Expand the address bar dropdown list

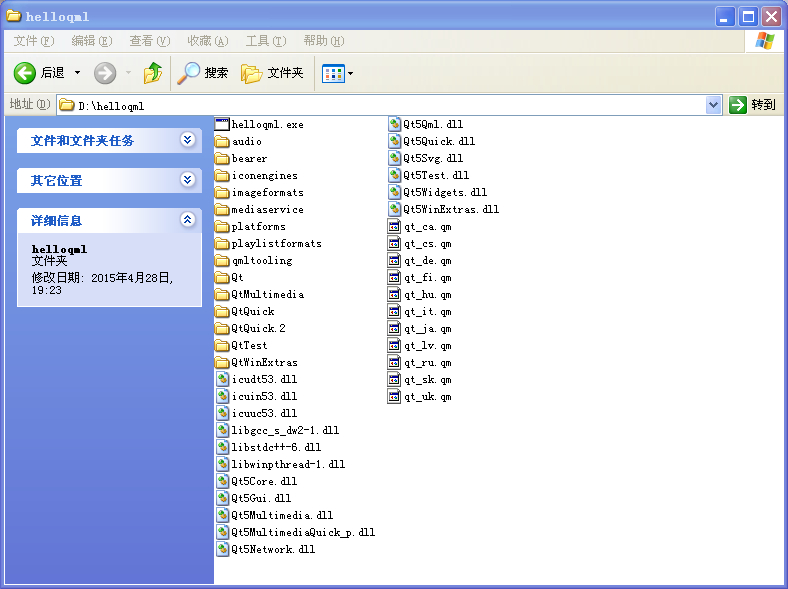coord(713,105)
